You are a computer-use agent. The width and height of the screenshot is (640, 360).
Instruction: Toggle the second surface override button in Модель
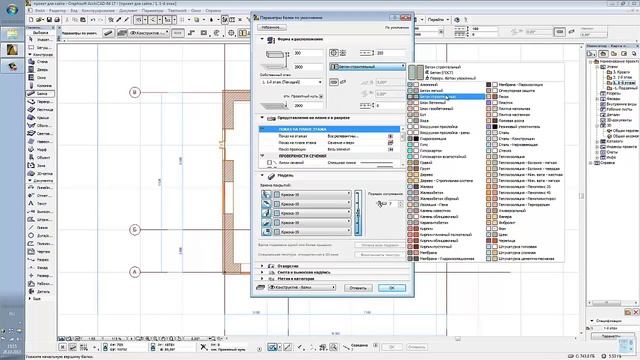(x=267, y=204)
